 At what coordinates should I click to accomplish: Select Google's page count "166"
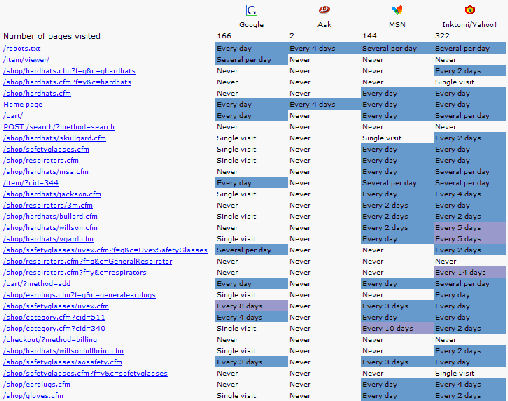point(224,36)
